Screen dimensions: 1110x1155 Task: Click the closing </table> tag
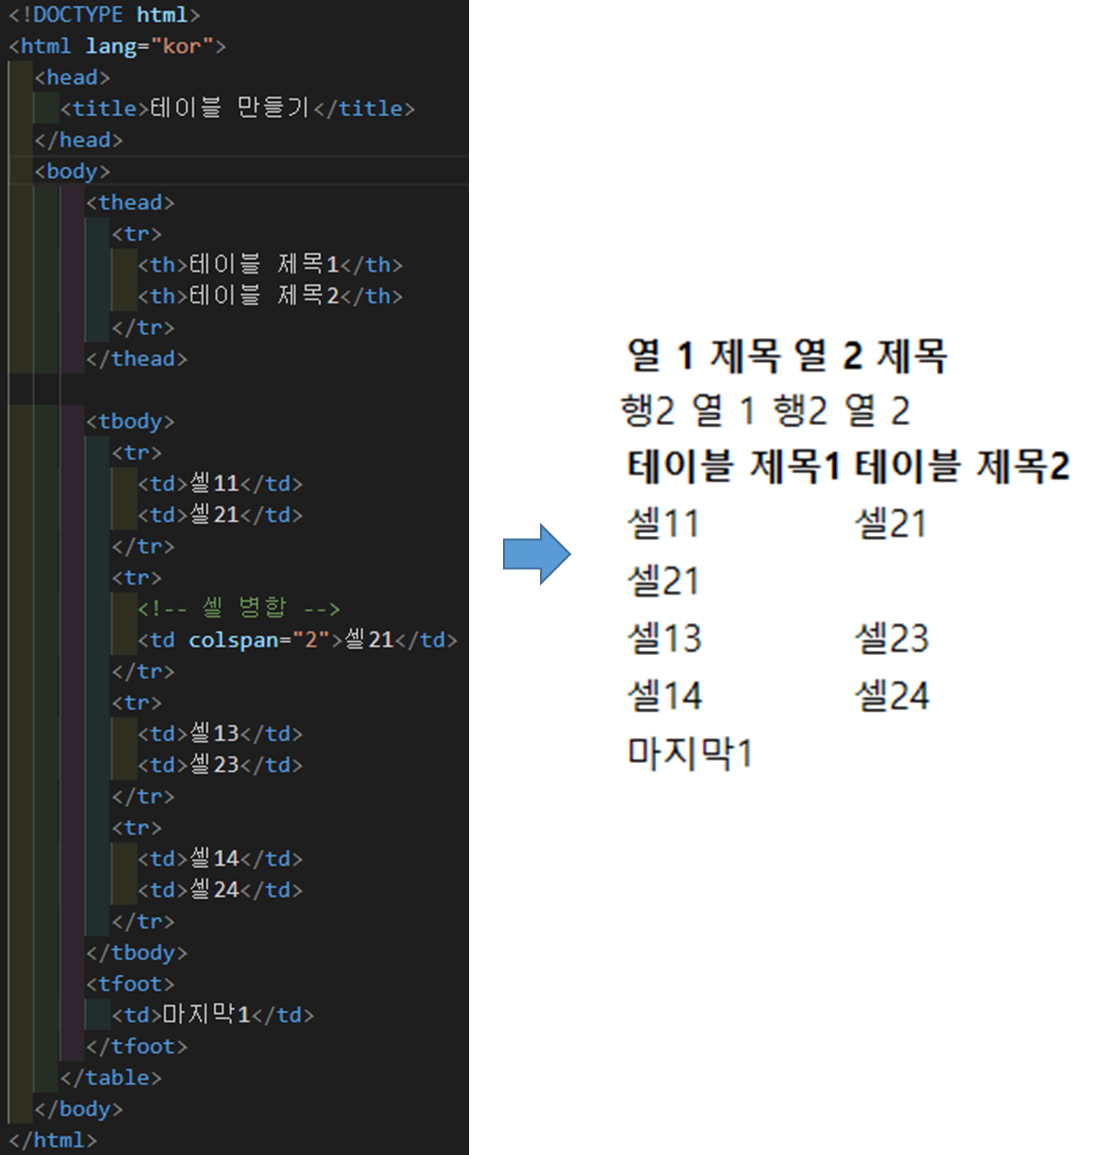coord(111,1078)
